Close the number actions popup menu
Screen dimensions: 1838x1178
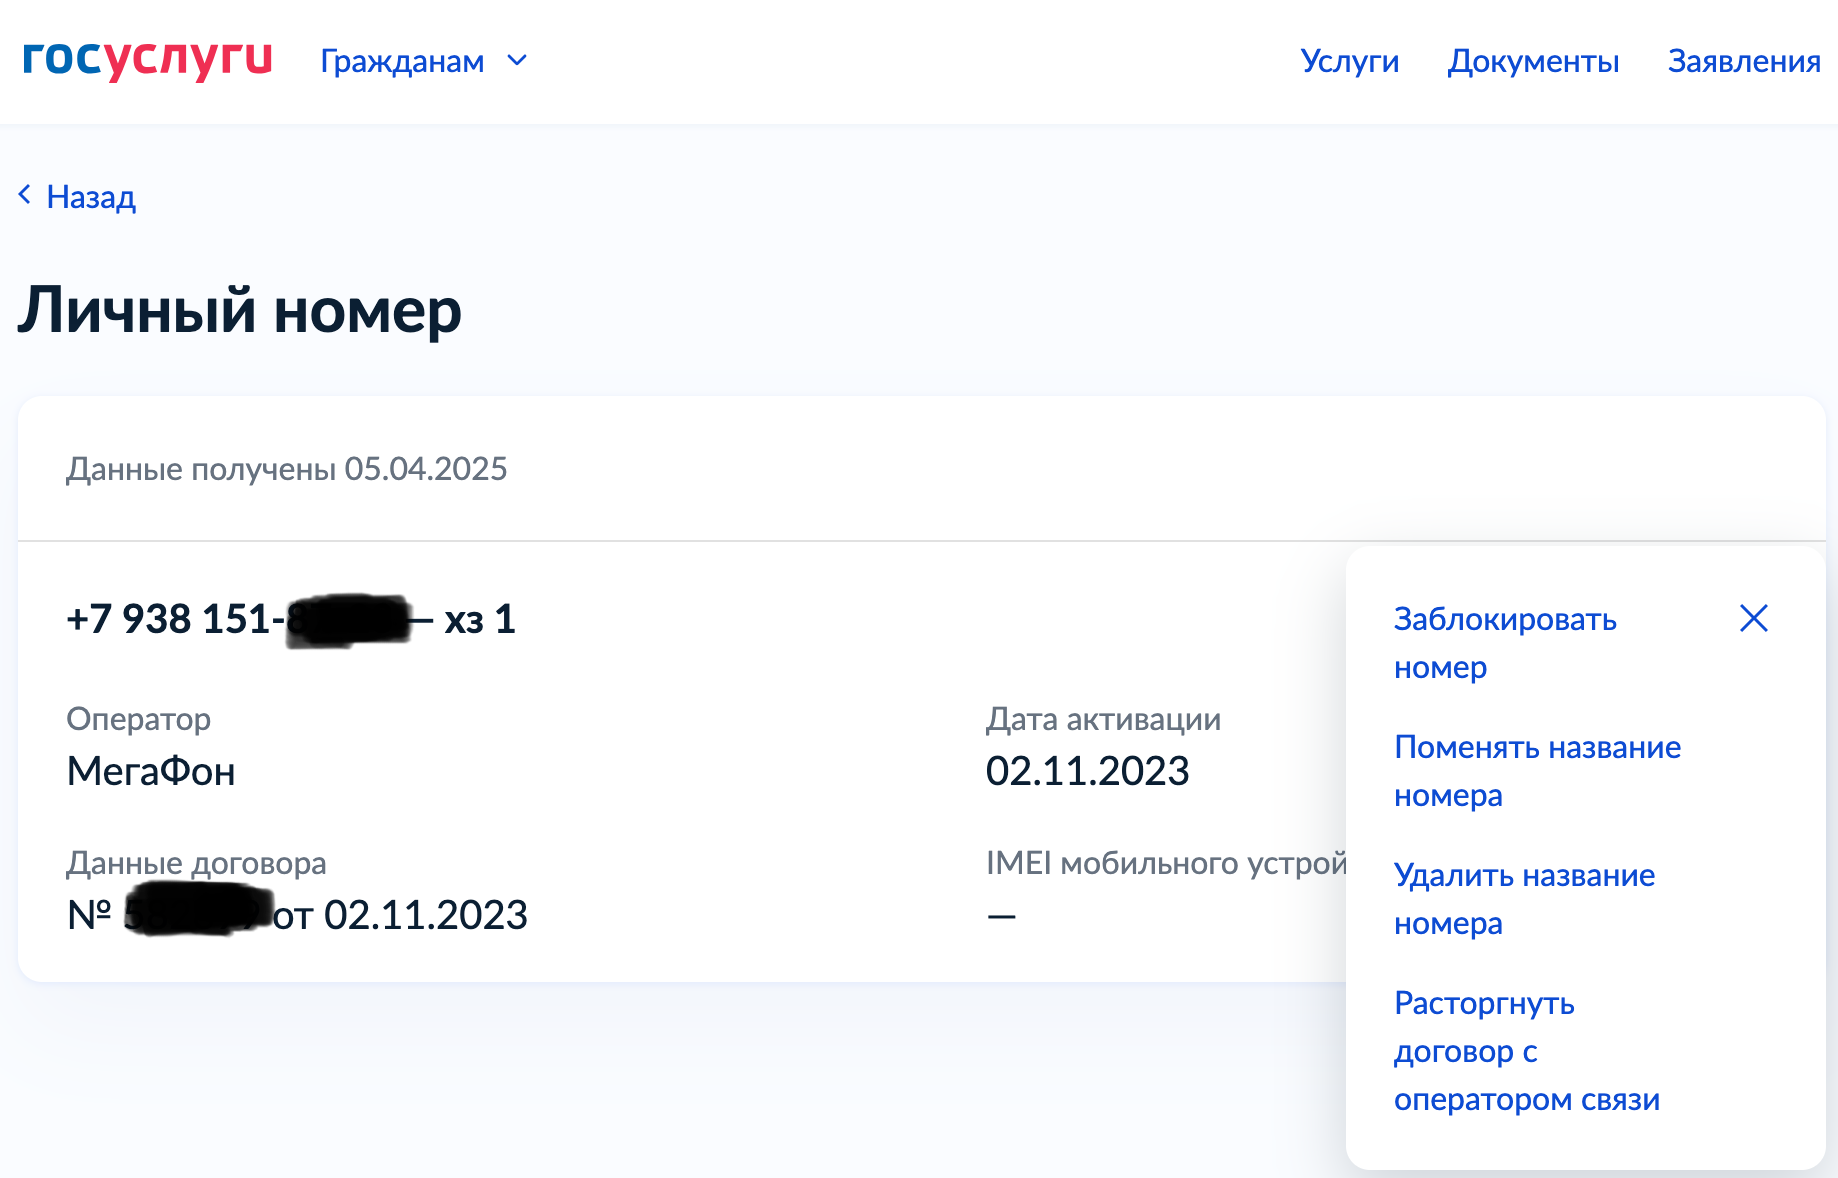pos(1753,618)
